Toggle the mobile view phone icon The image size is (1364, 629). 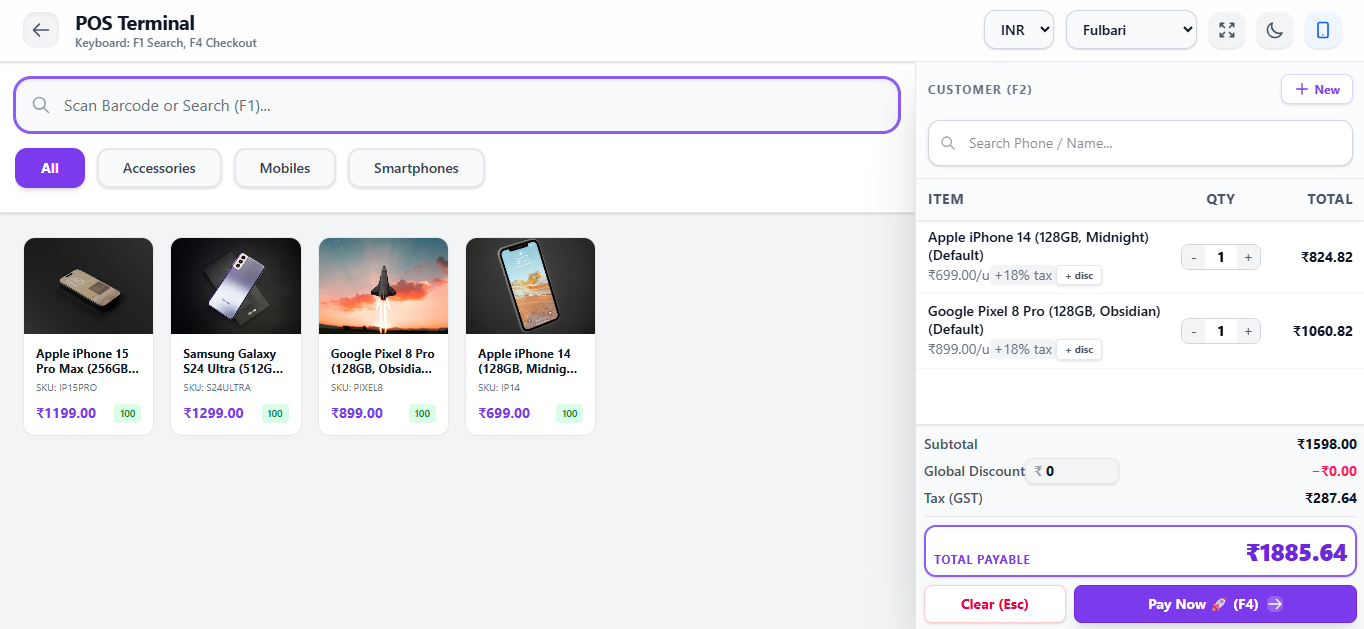click(1323, 30)
